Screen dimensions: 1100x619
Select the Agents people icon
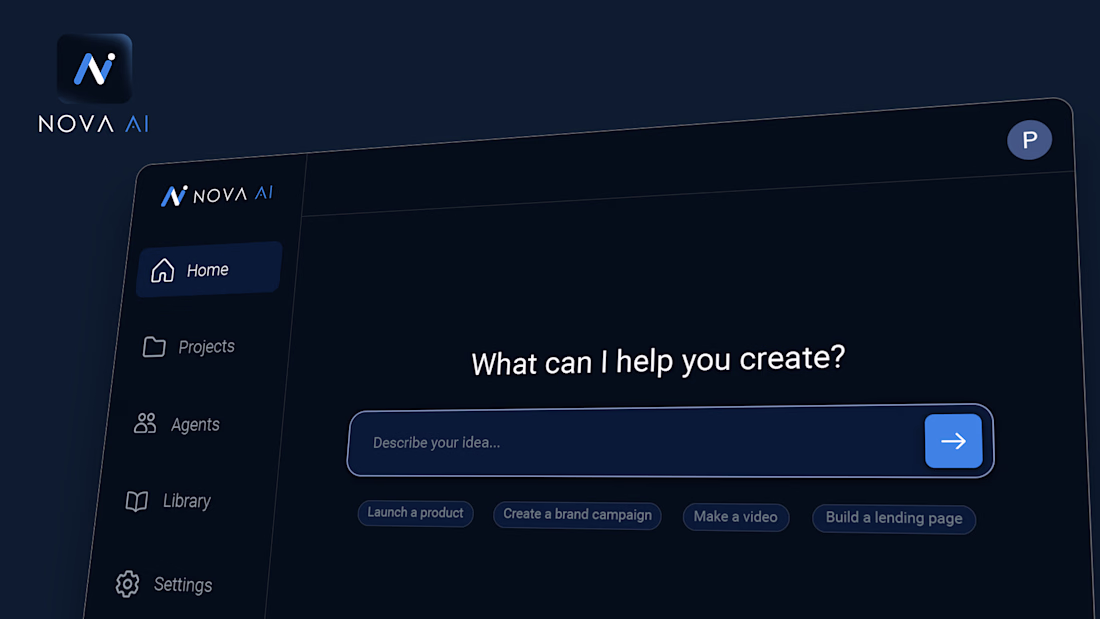point(145,423)
